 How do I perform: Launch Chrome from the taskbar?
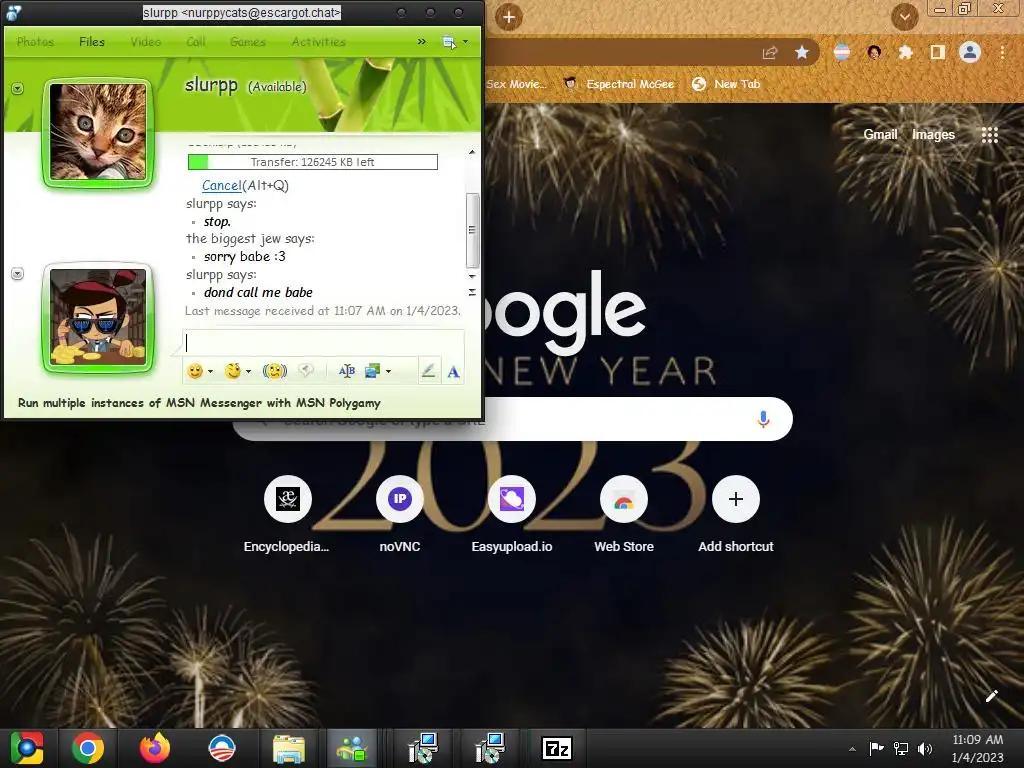(88, 748)
